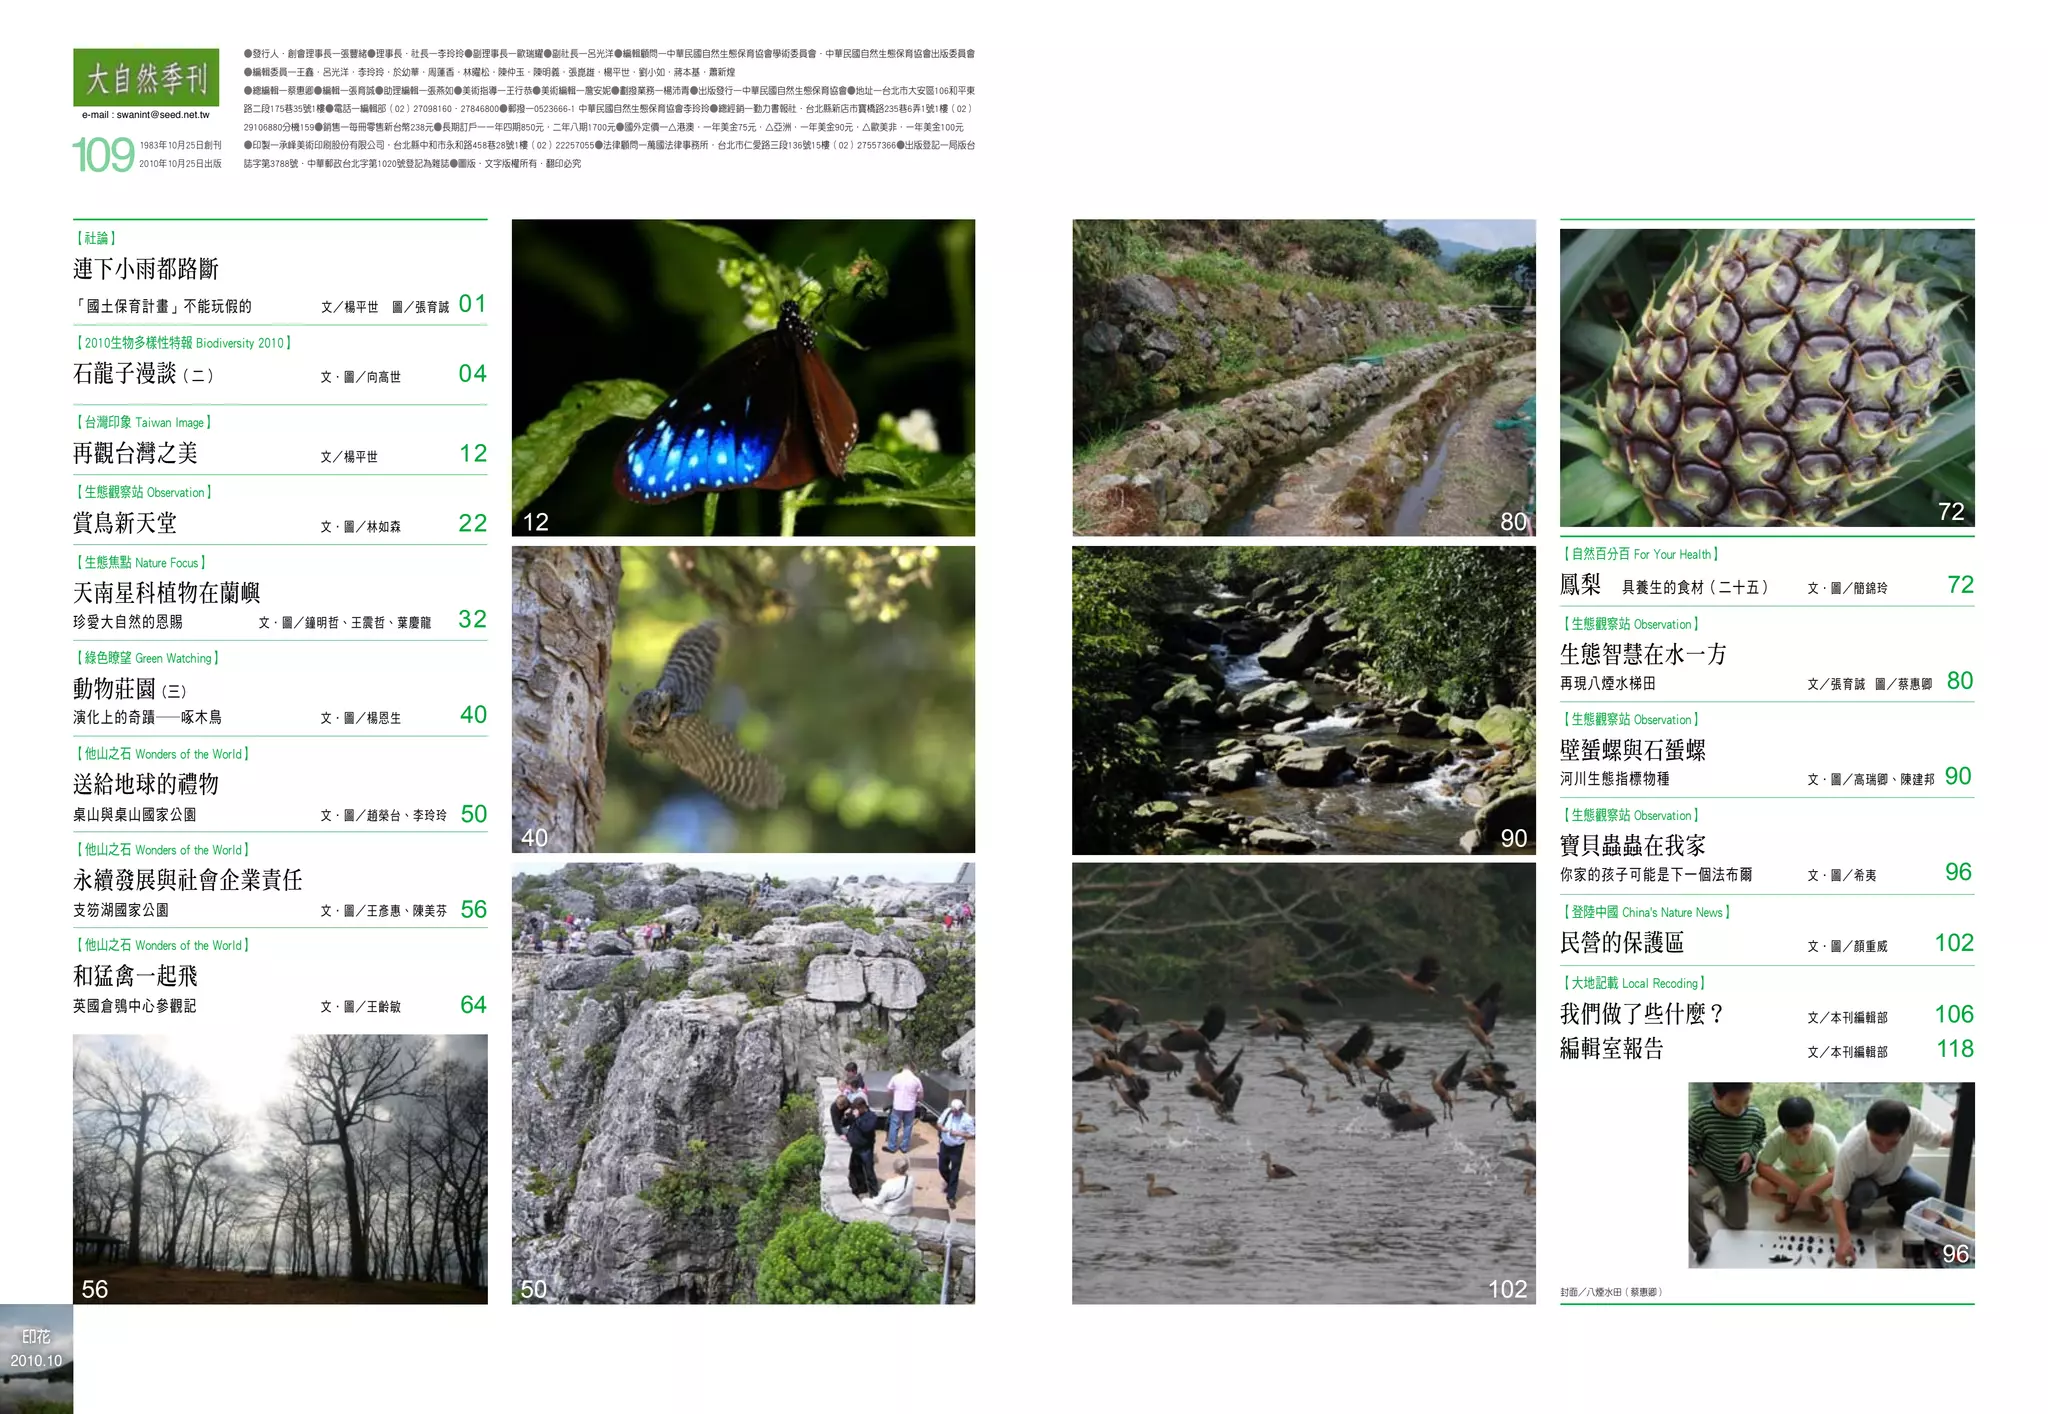Click the rocky stream photo numbered 90
This screenshot has width=2048, height=1414.
(1303, 700)
